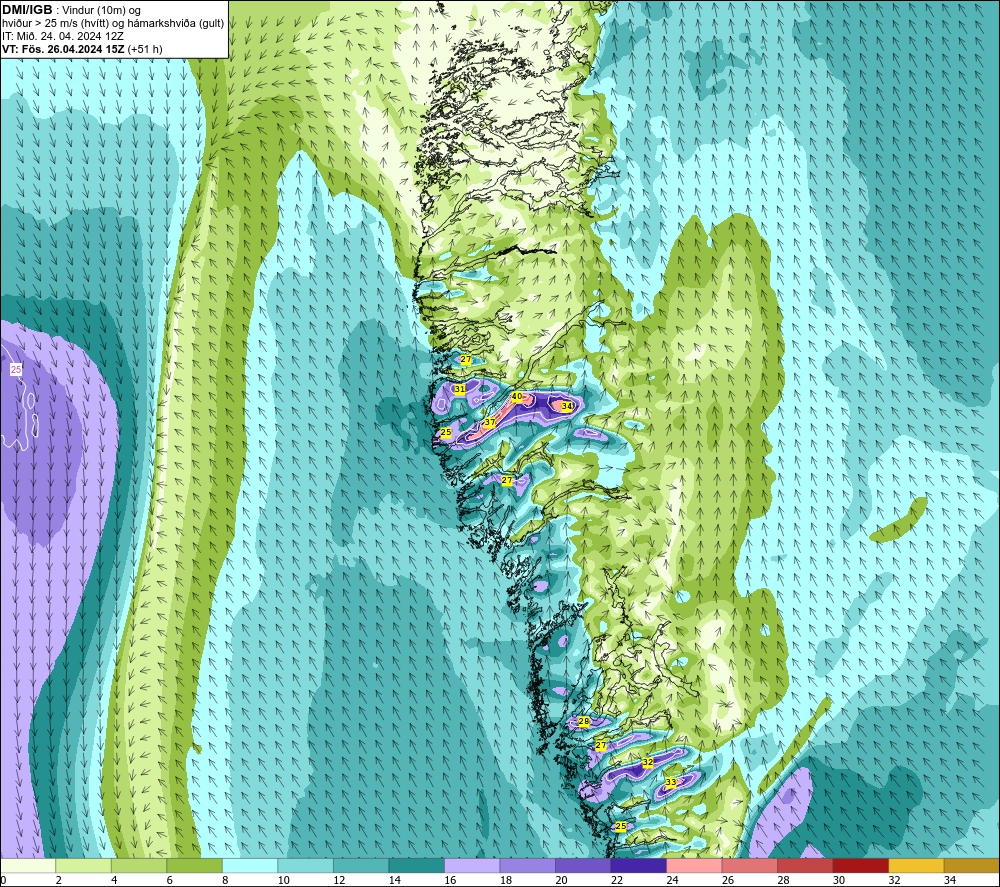Select the 'IT: Mið. 24. 04. 2024 12Z' line
Viewport: 1000px width, 887px height.
[62, 36]
